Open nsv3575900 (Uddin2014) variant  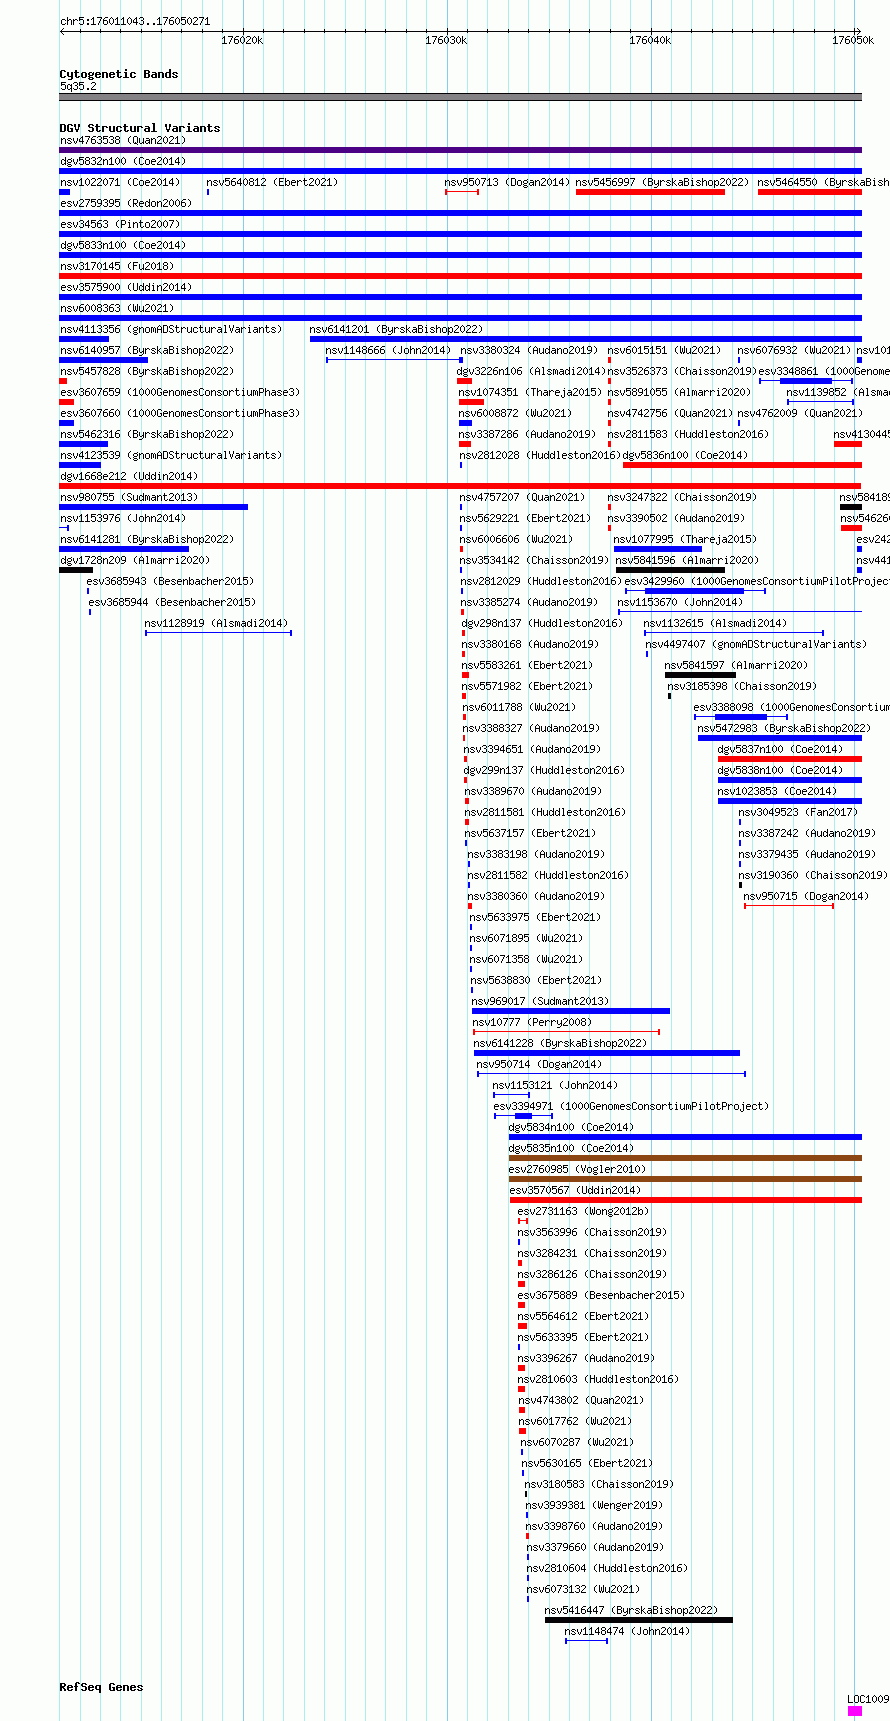click(125, 287)
